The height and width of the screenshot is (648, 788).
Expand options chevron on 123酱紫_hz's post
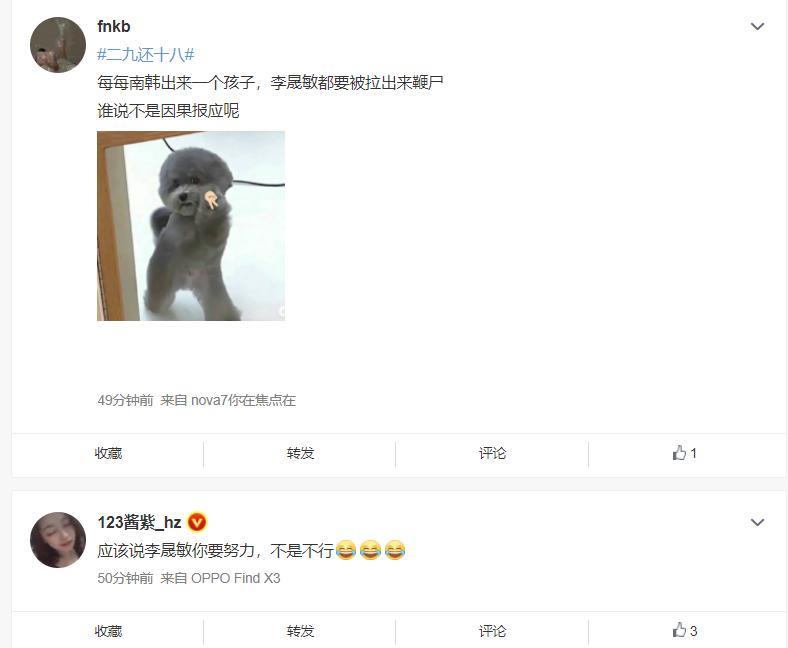pos(757,522)
